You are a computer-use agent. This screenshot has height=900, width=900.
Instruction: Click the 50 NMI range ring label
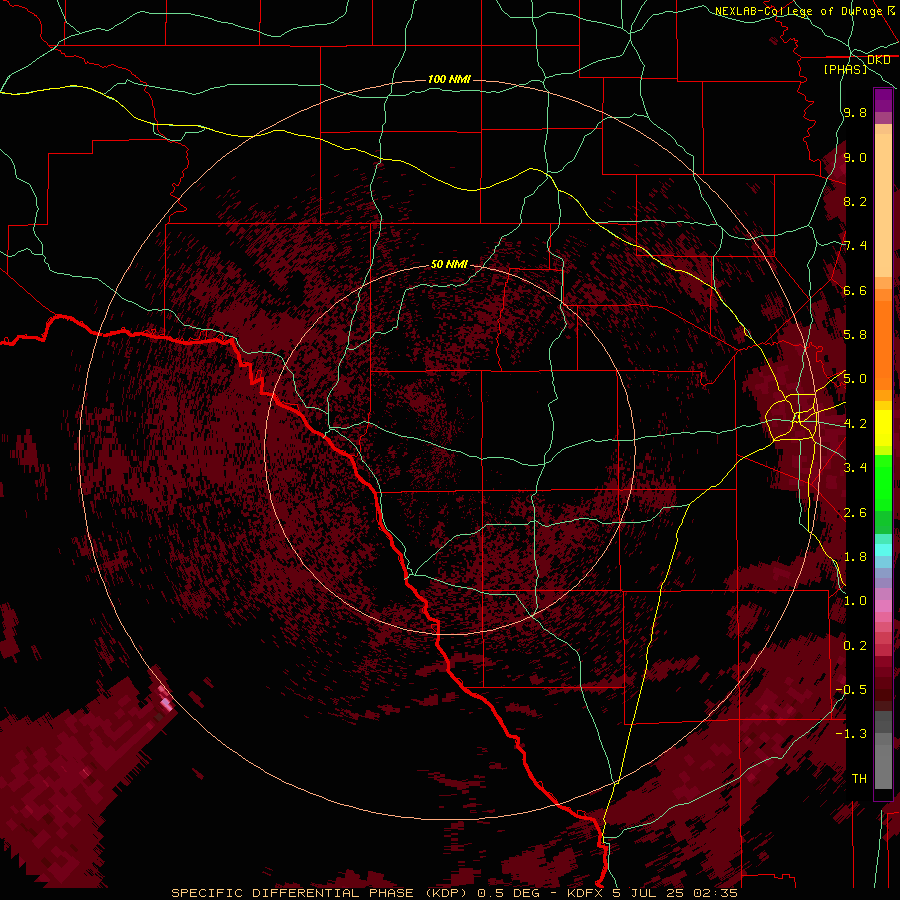(x=449, y=264)
